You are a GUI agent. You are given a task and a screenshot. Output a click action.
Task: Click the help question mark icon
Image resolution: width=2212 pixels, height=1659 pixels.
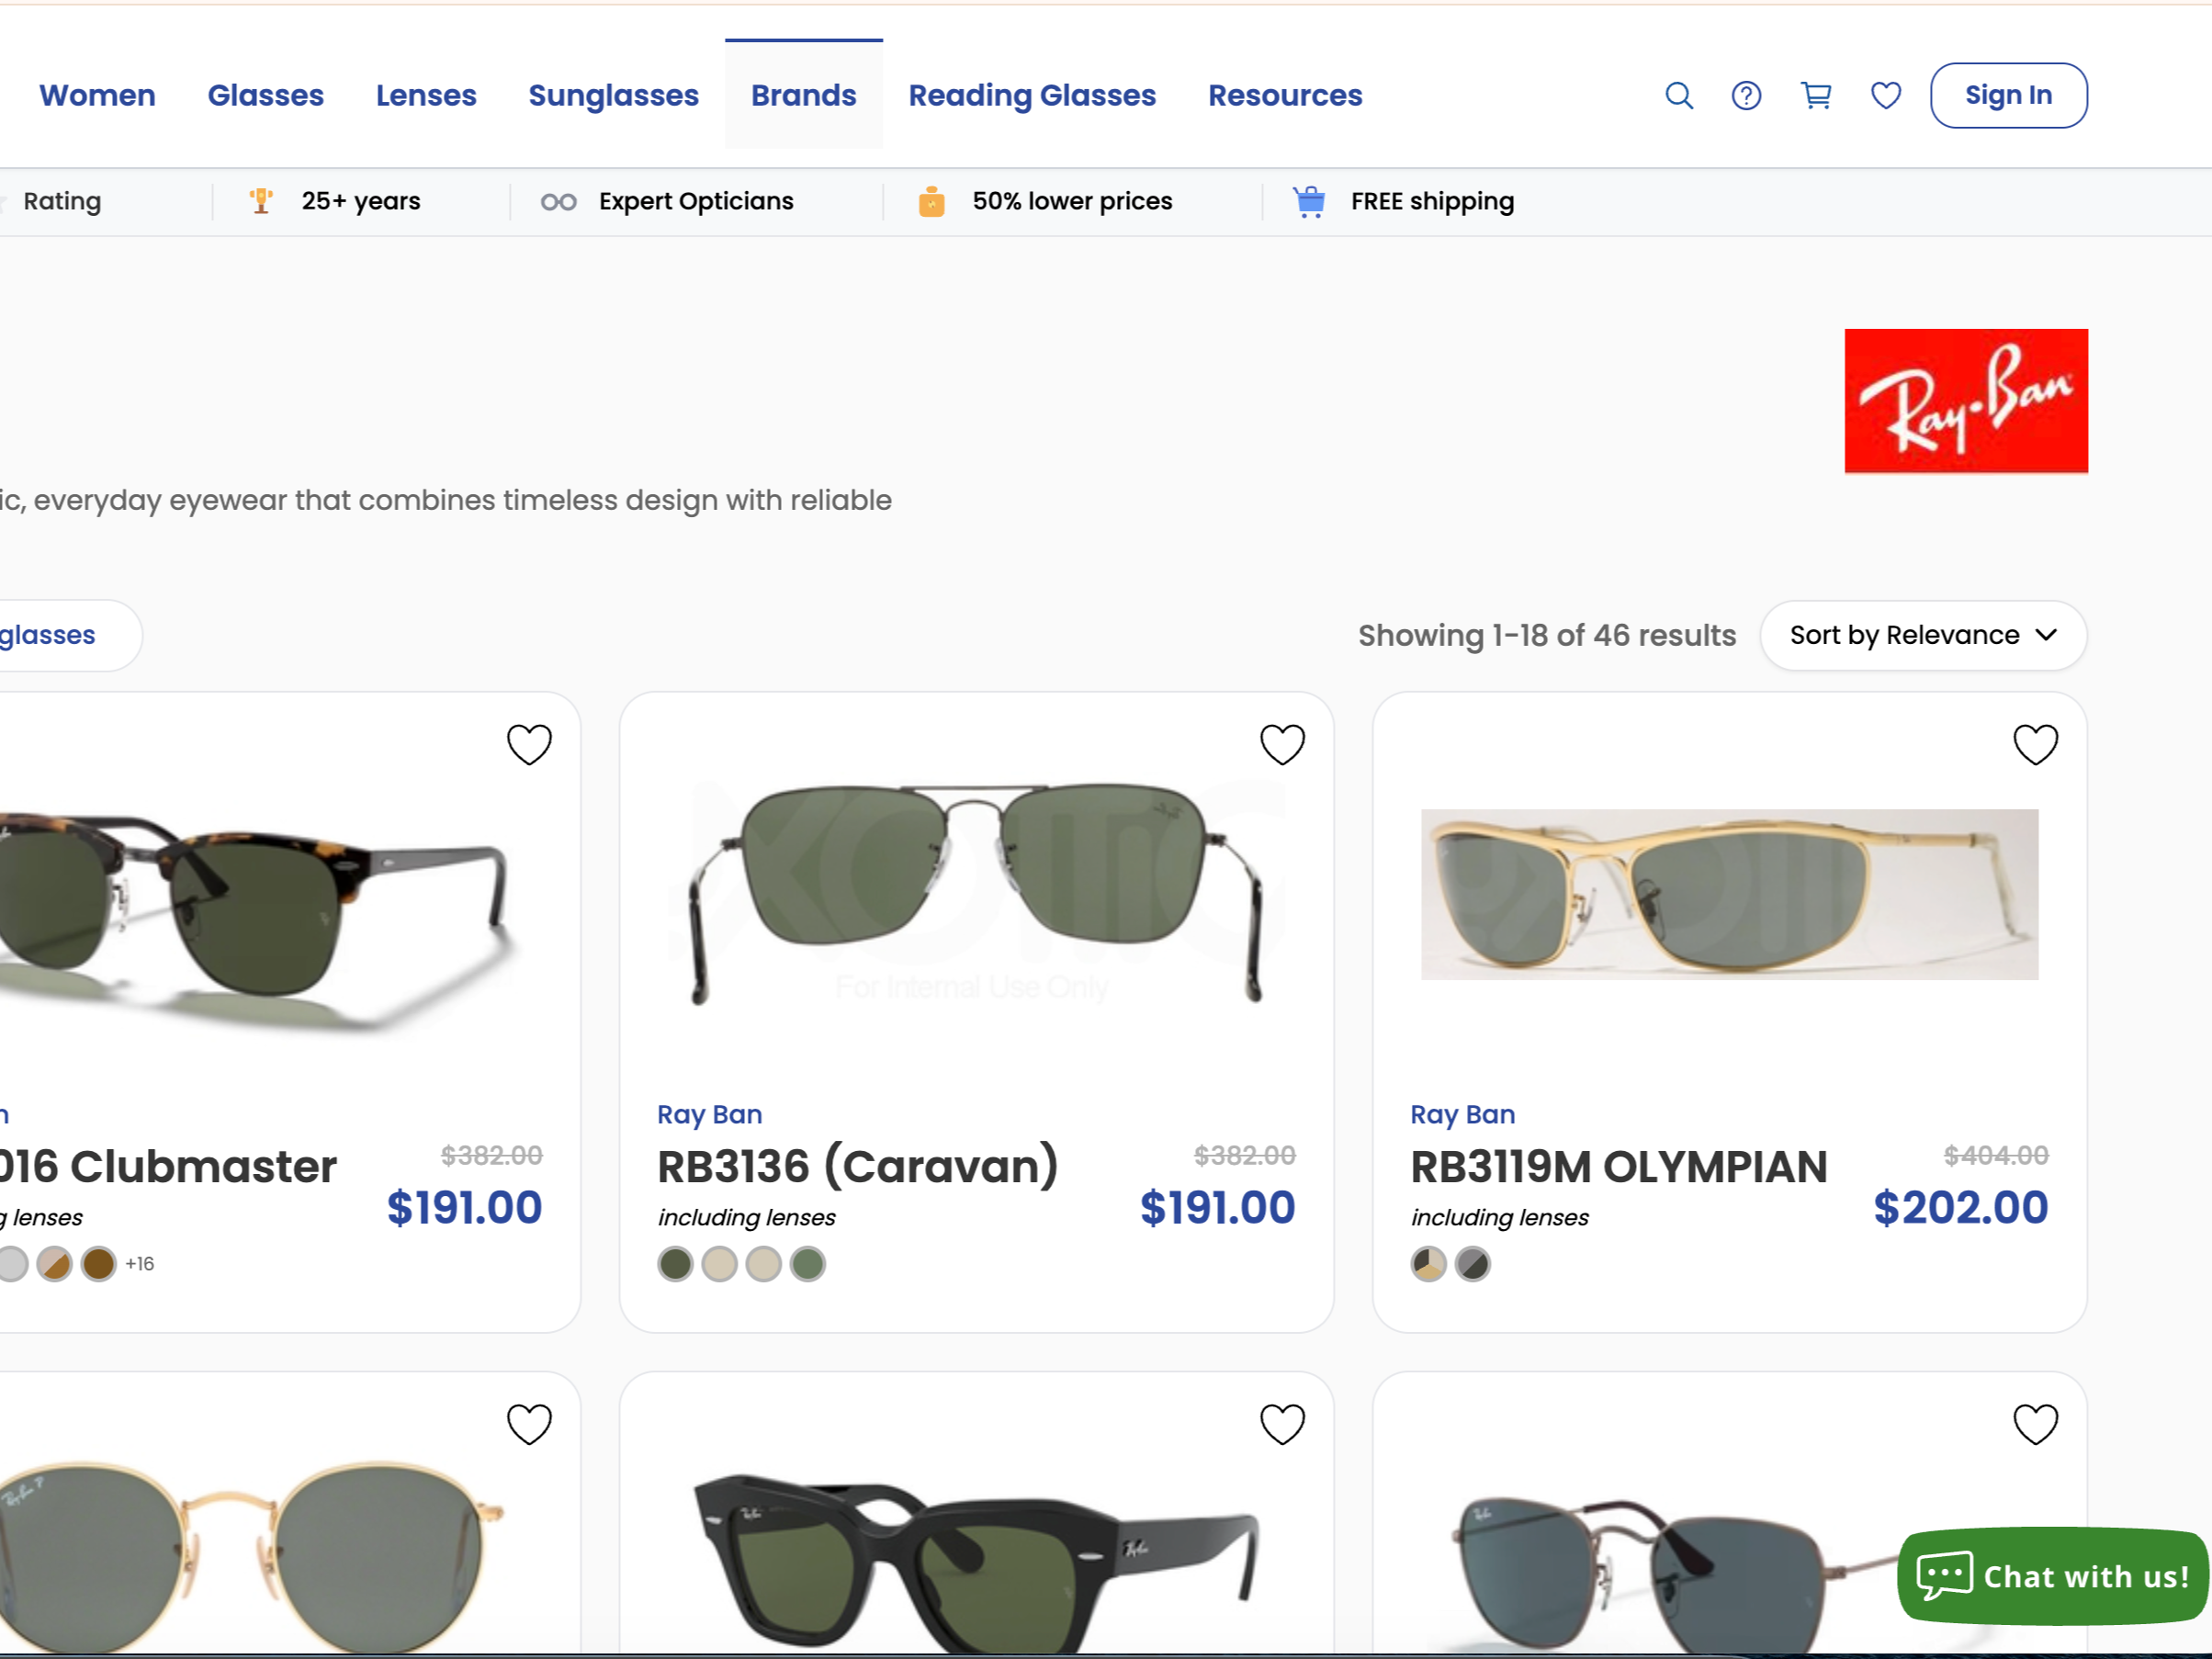pos(1746,96)
